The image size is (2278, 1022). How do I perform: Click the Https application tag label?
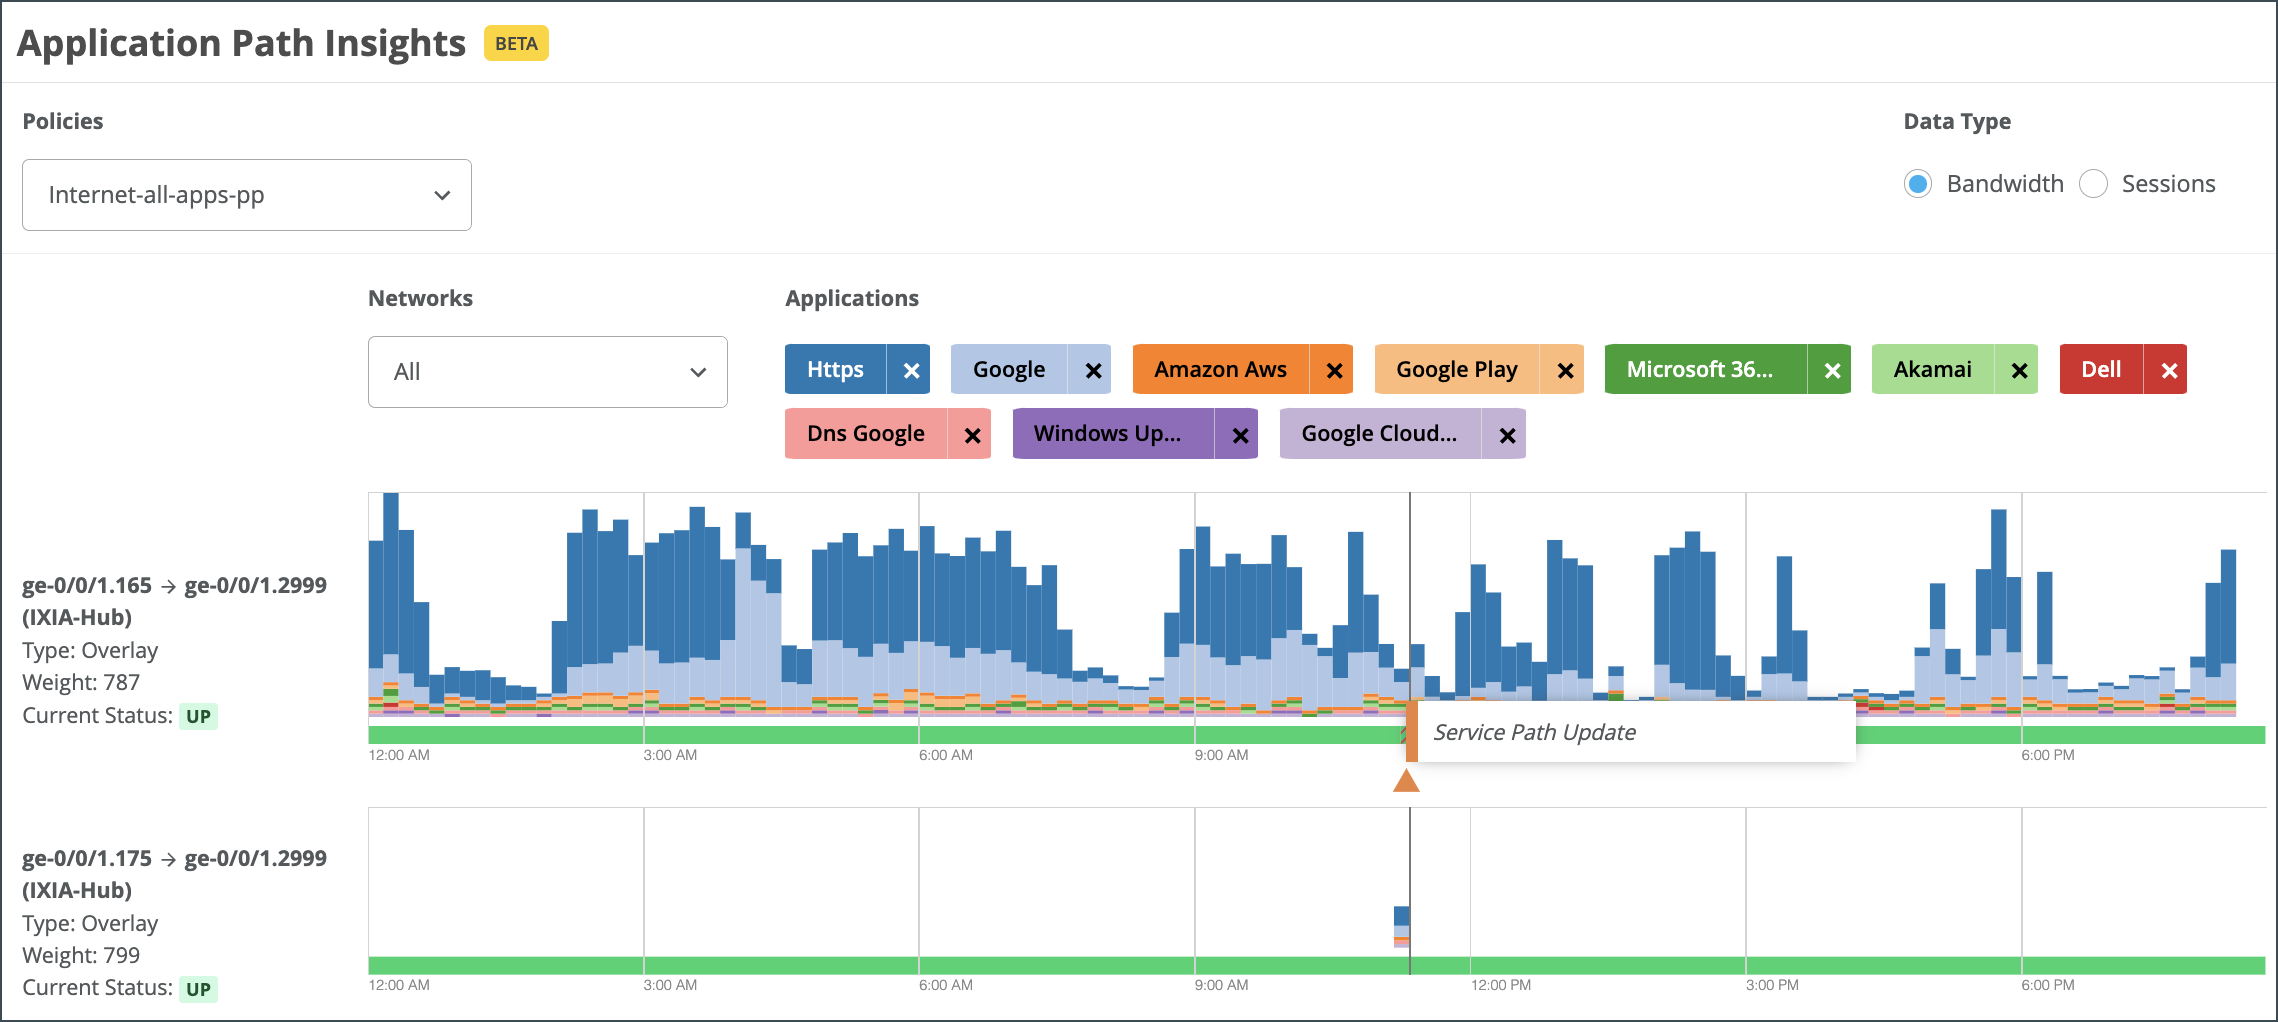(835, 370)
